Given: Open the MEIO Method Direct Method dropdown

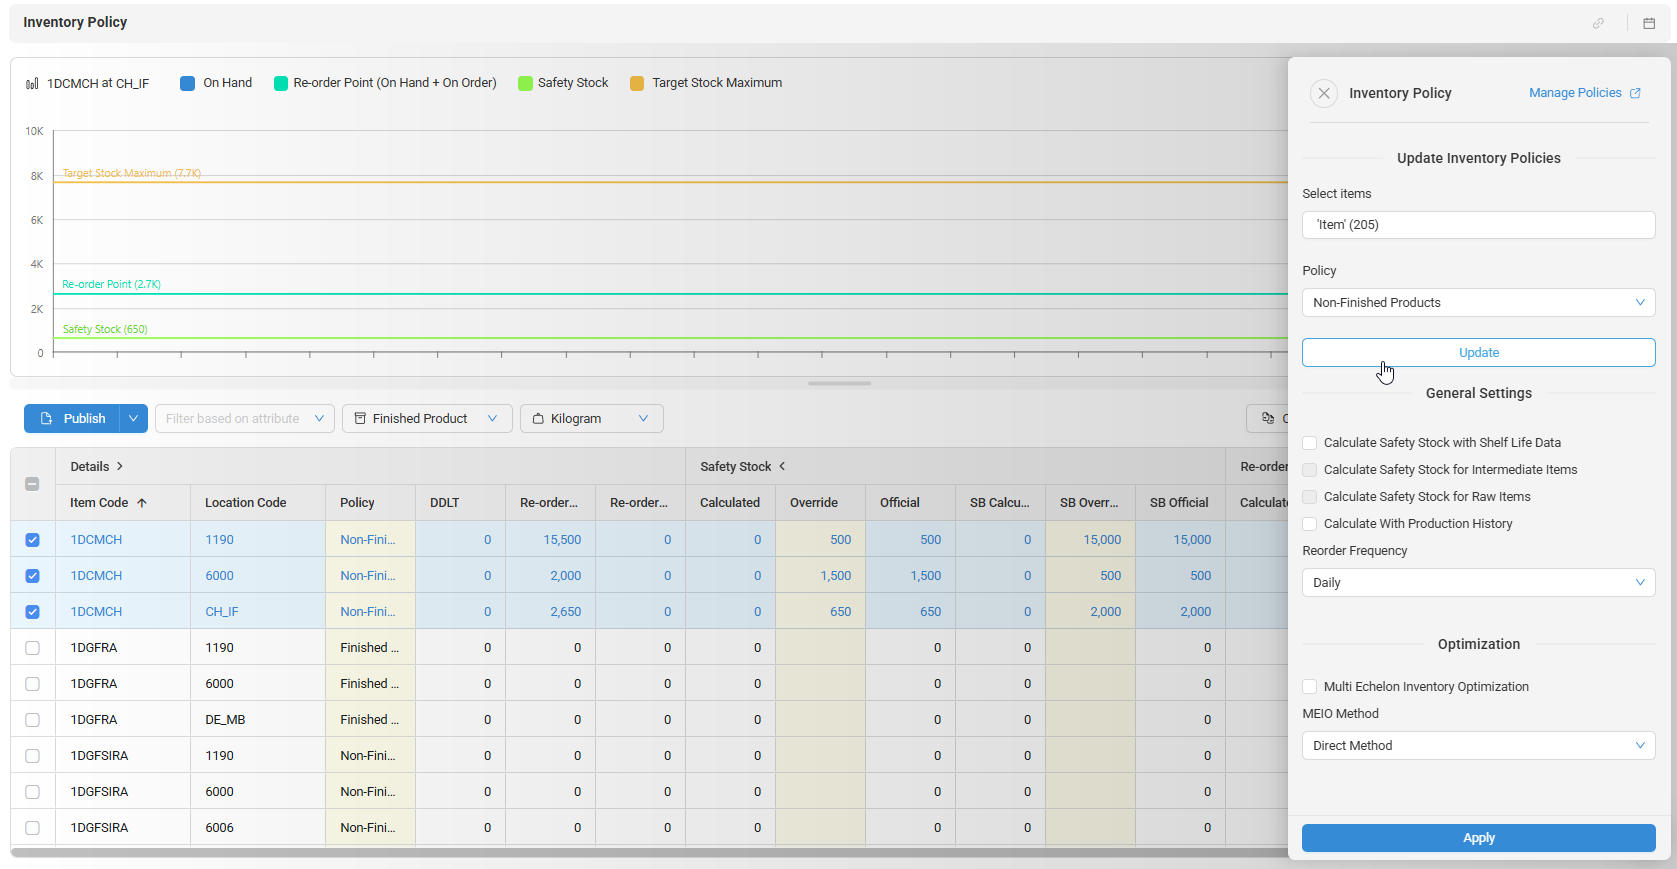Looking at the screenshot, I should (x=1479, y=746).
